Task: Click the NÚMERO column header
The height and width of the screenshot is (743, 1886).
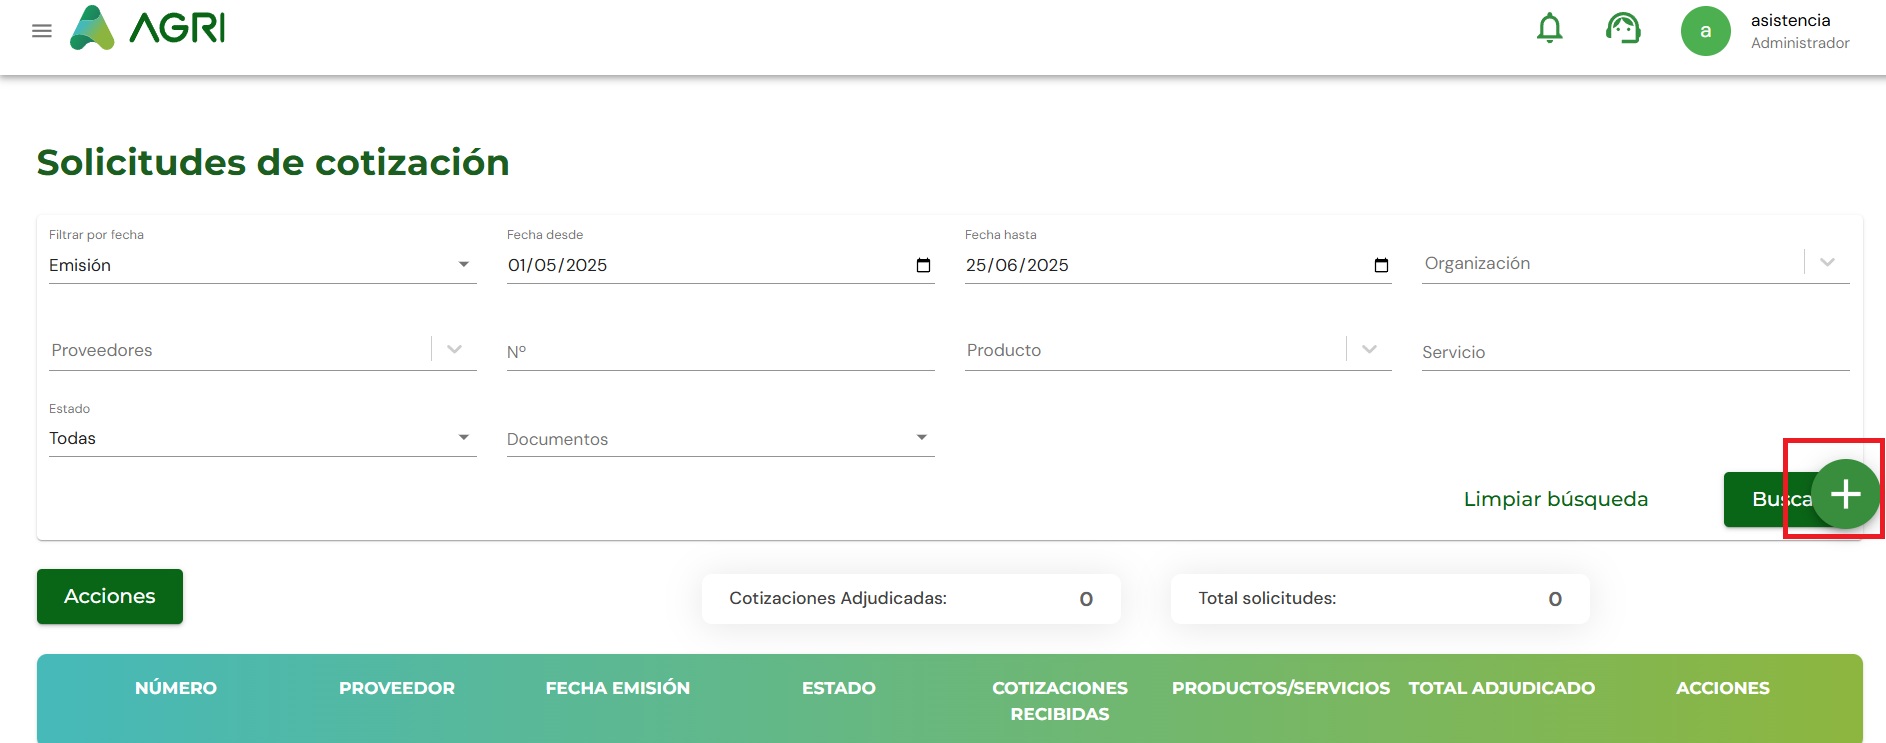Action: [176, 688]
